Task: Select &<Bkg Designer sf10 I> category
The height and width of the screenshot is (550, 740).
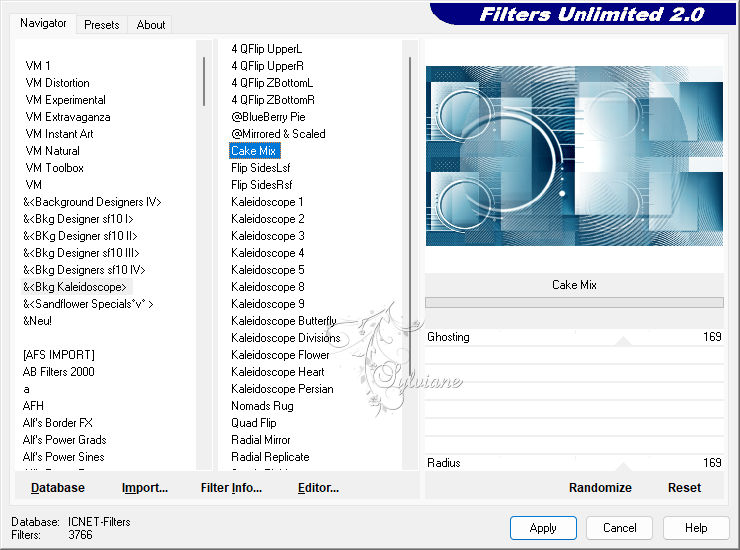Action: click(x=78, y=219)
